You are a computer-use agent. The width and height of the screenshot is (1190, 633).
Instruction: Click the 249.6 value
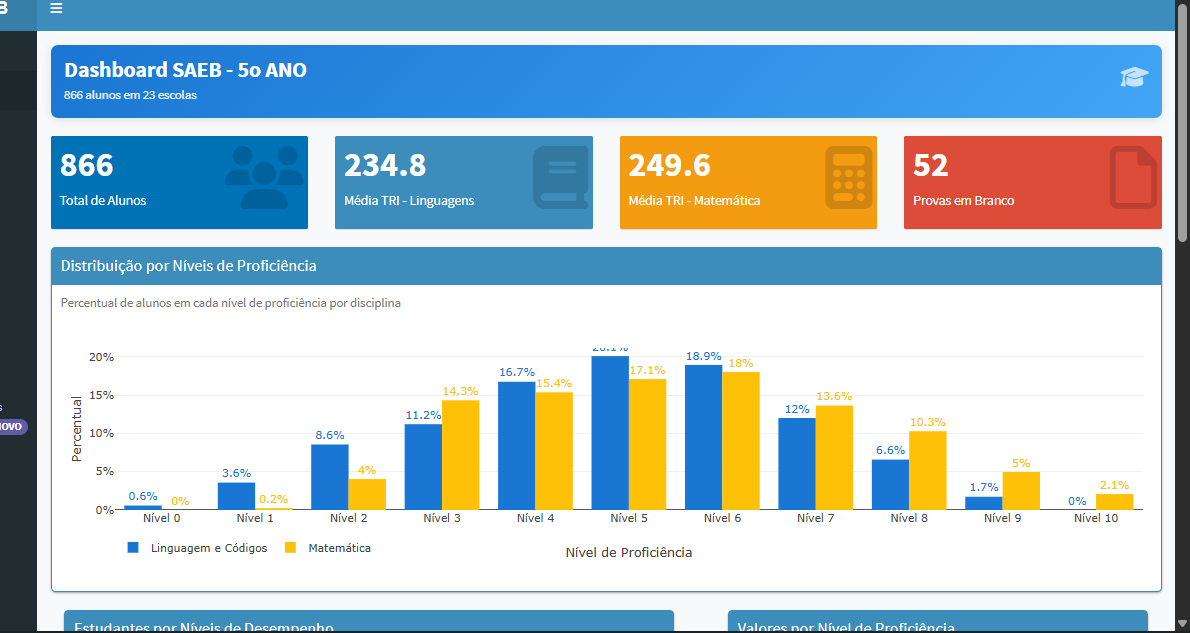[x=669, y=165]
